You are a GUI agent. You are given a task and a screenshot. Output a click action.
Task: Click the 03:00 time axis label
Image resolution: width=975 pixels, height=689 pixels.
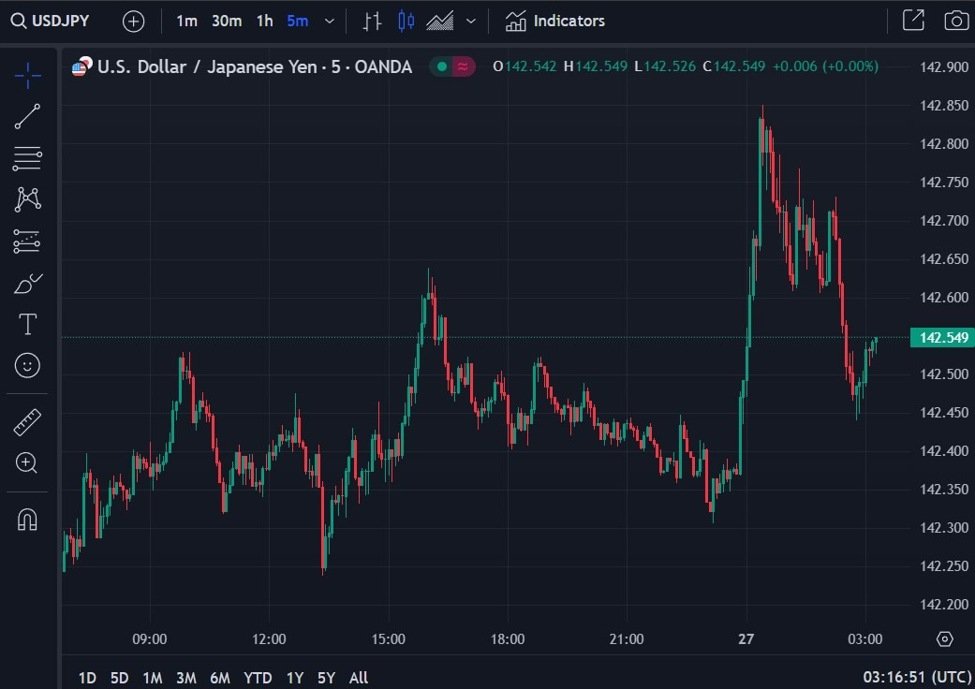click(x=865, y=639)
